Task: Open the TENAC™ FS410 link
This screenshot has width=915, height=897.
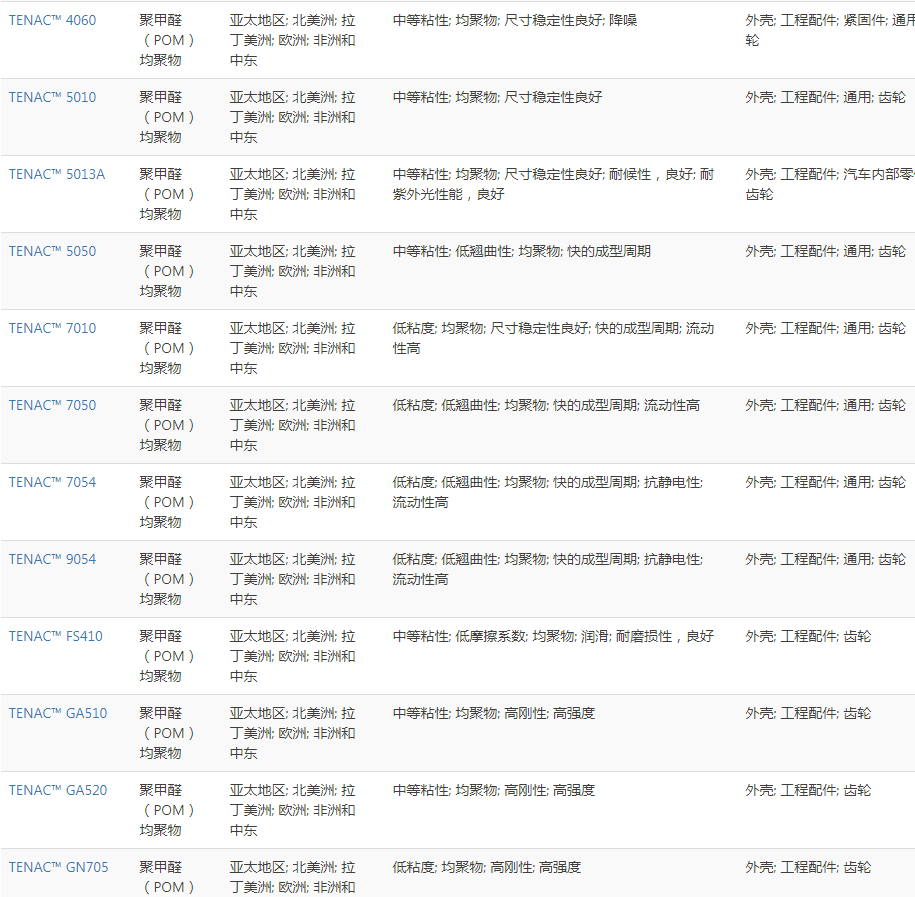Action: click(56, 636)
